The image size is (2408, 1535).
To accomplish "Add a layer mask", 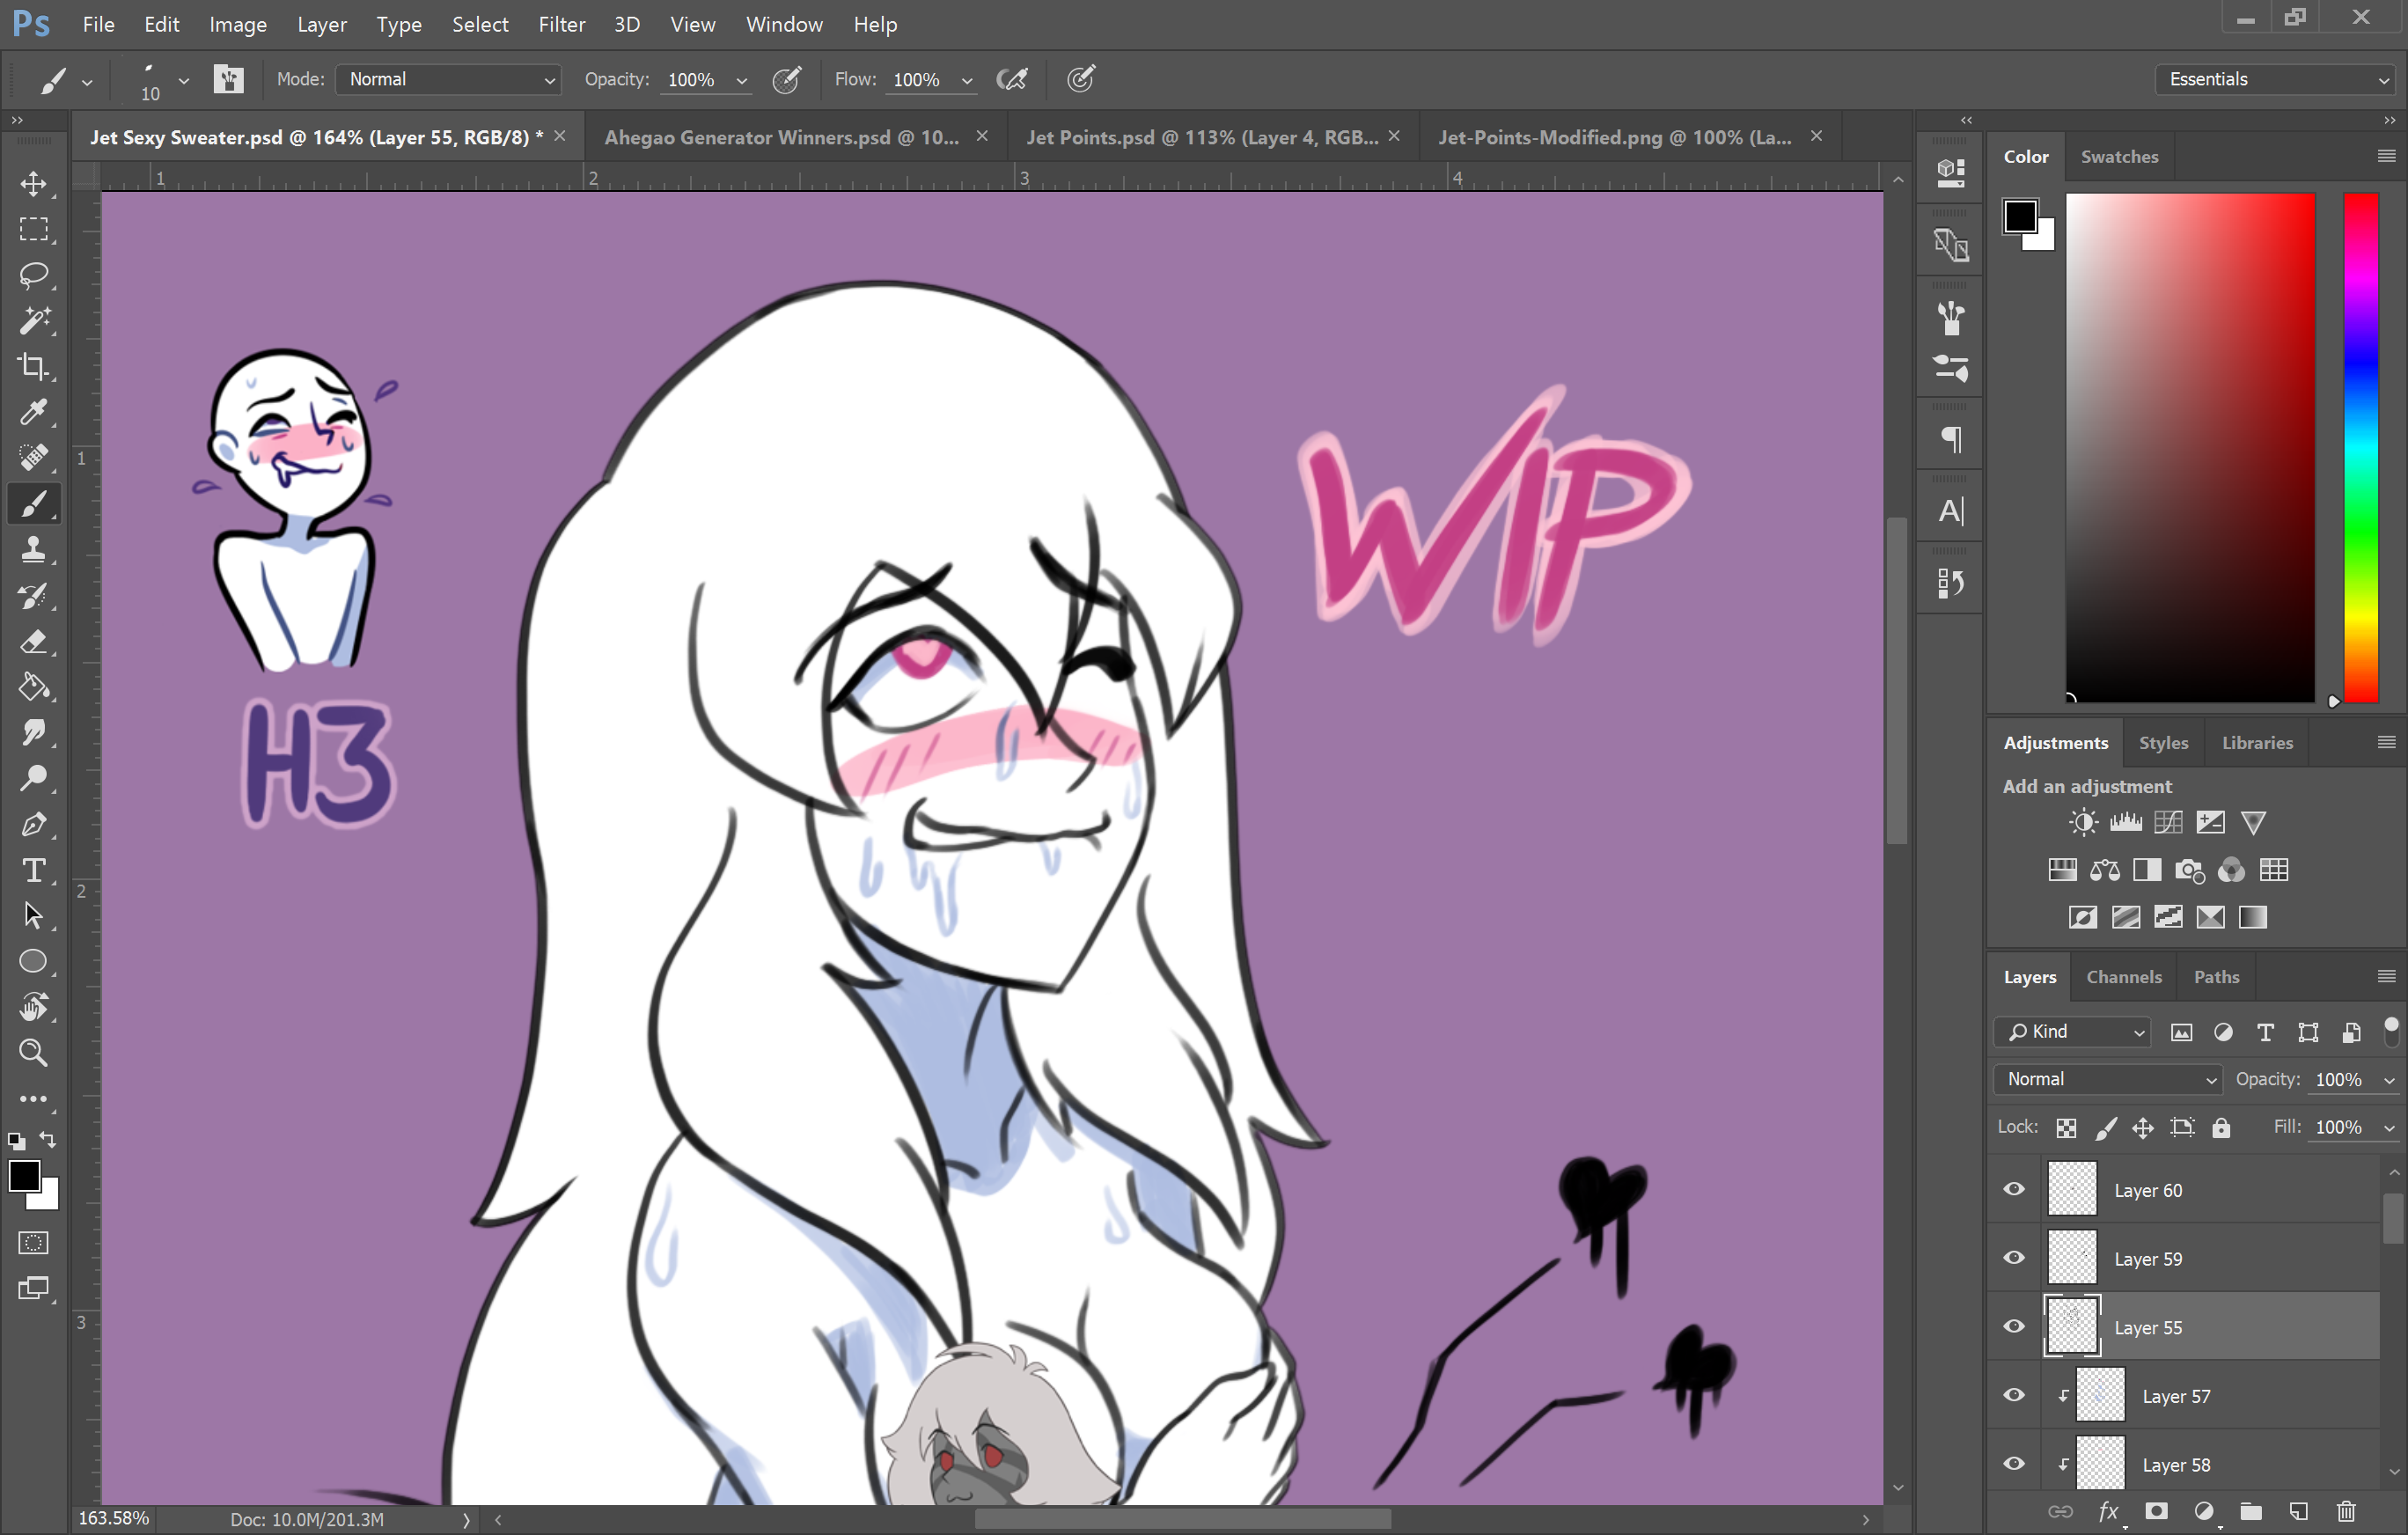I will pos(2156,1512).
